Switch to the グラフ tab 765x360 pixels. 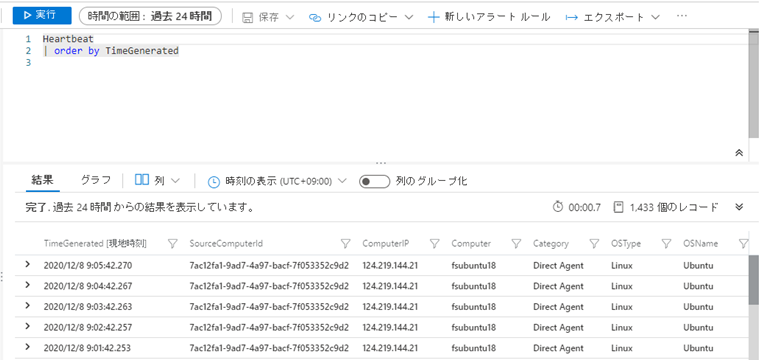pos(96,180)
